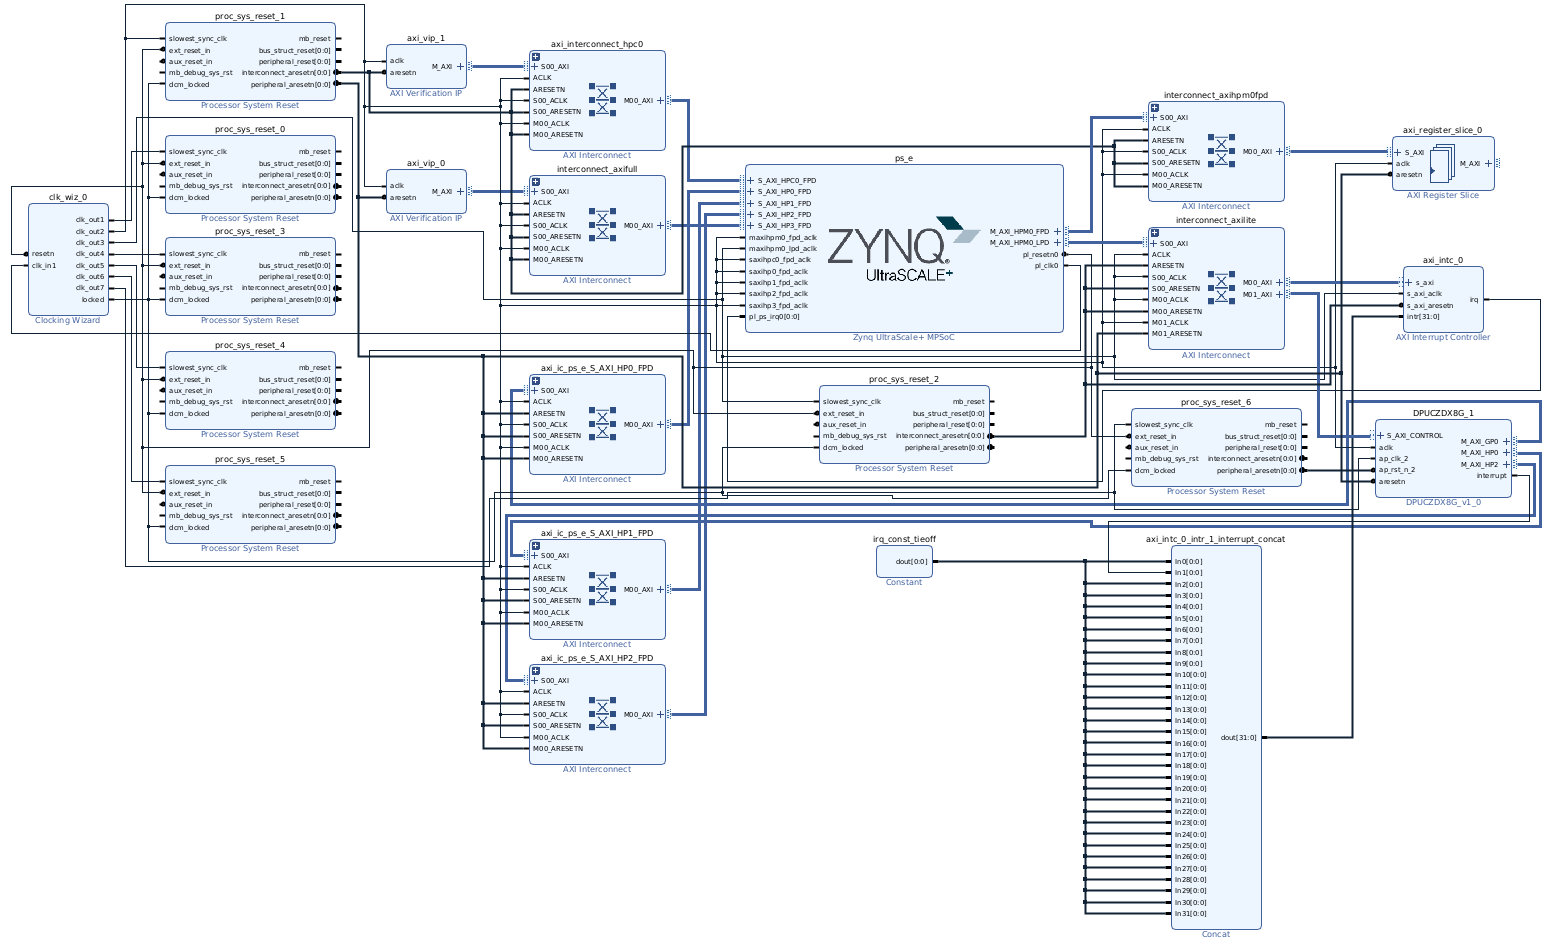Click the crossbar icon inside interconnect_axifull

point(600,222)
